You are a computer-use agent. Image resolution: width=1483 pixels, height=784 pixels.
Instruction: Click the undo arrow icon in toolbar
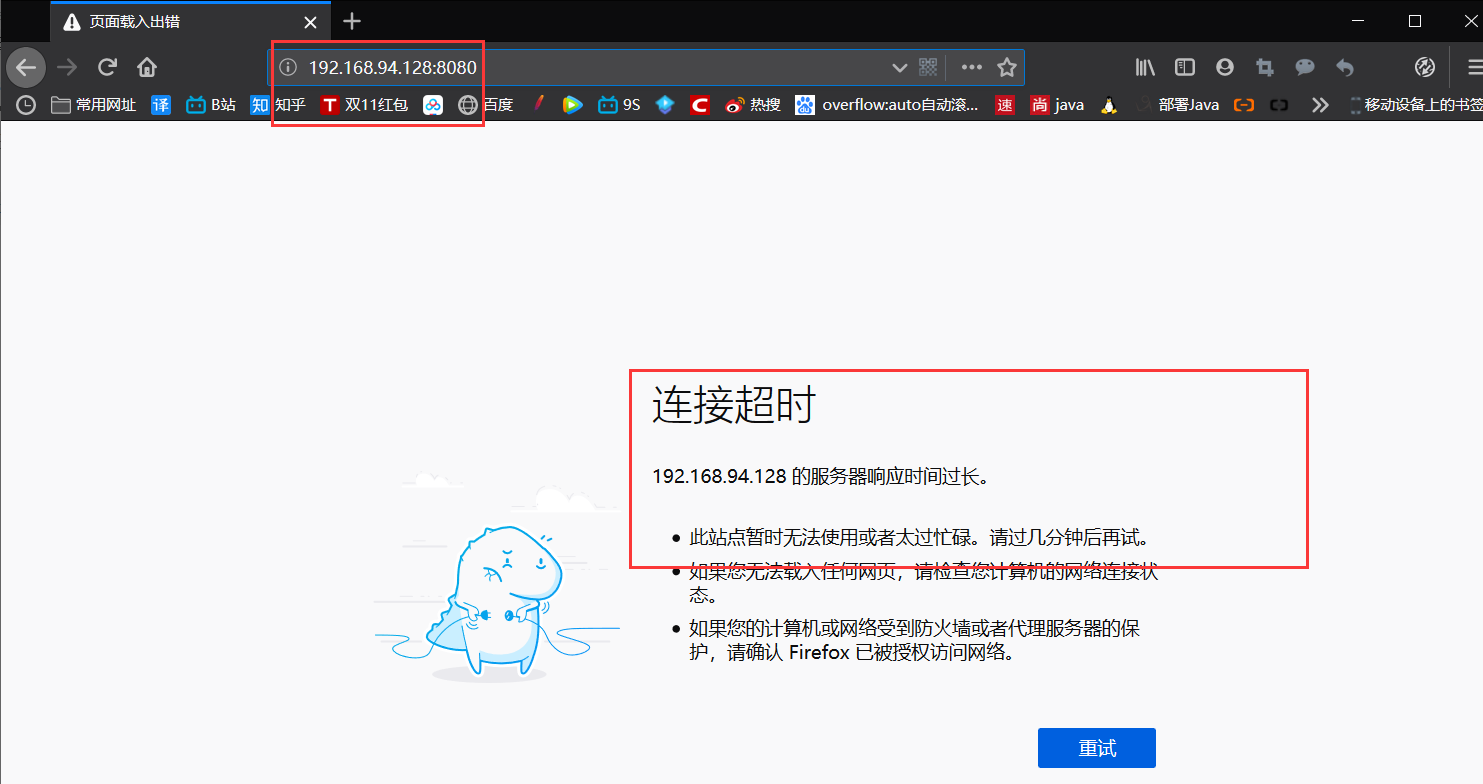click(x=1344, y=67)
